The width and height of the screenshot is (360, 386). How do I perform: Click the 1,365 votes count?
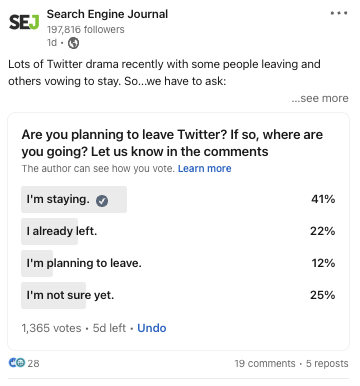point(51,328)
